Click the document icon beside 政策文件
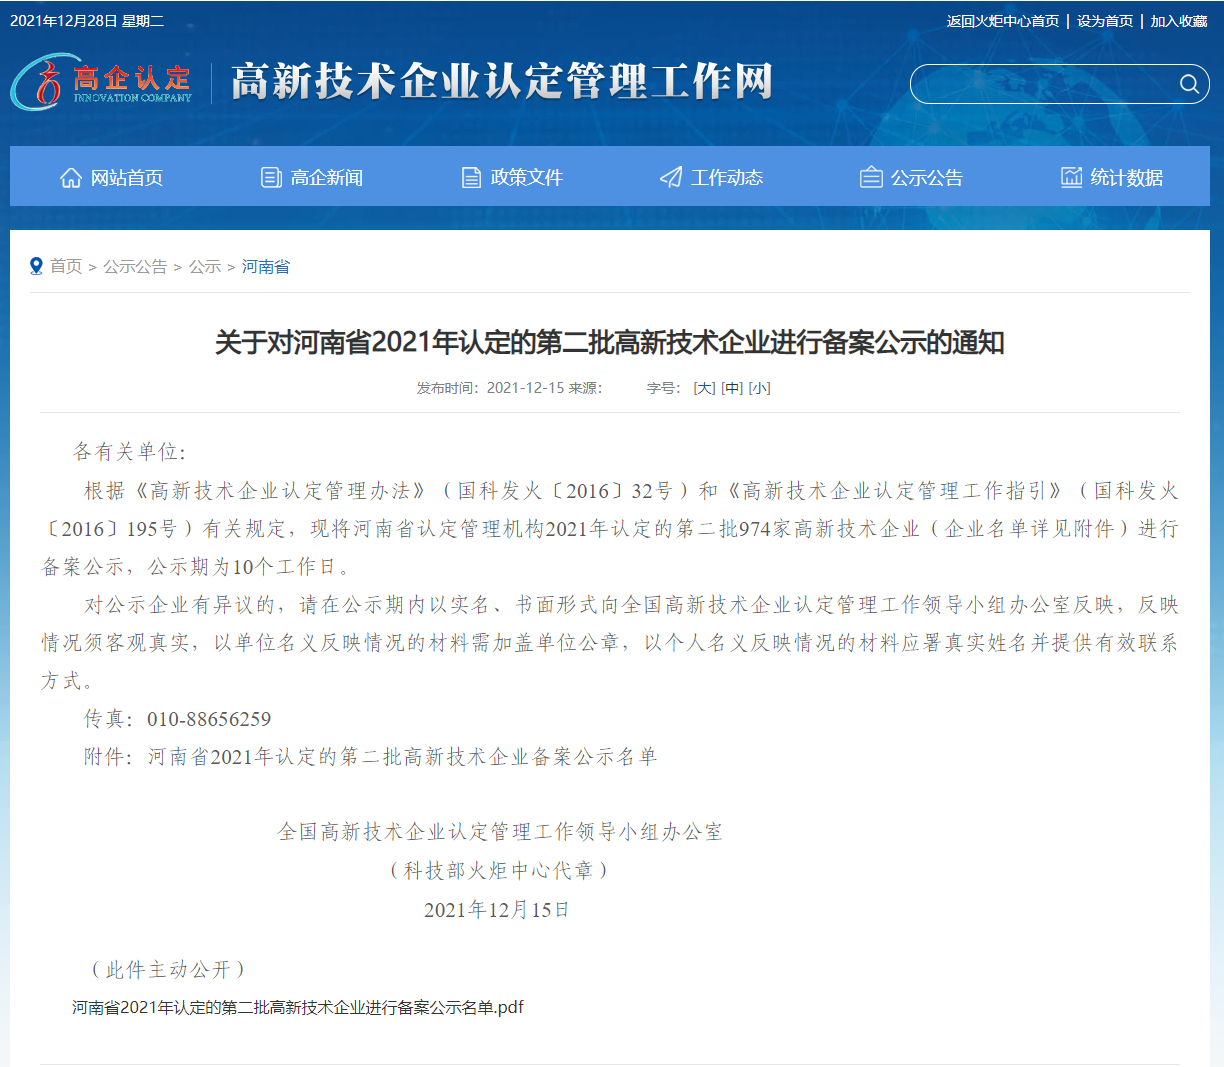Image resolution: width=1224 pixels, height=1067 pixels. pos(471,178)
